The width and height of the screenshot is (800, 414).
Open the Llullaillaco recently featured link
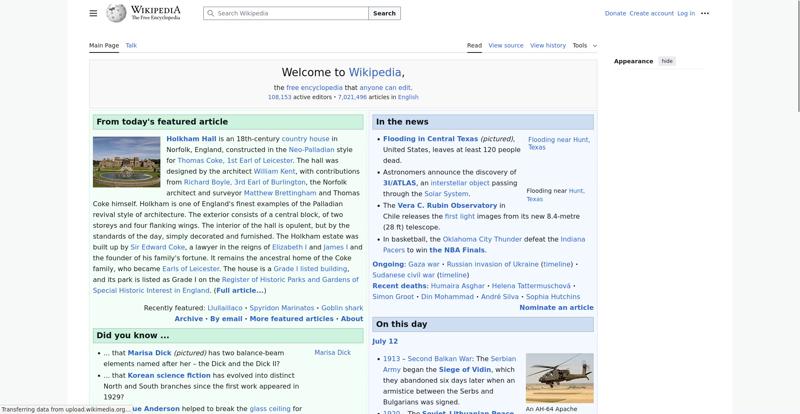(x=225, y=308)
